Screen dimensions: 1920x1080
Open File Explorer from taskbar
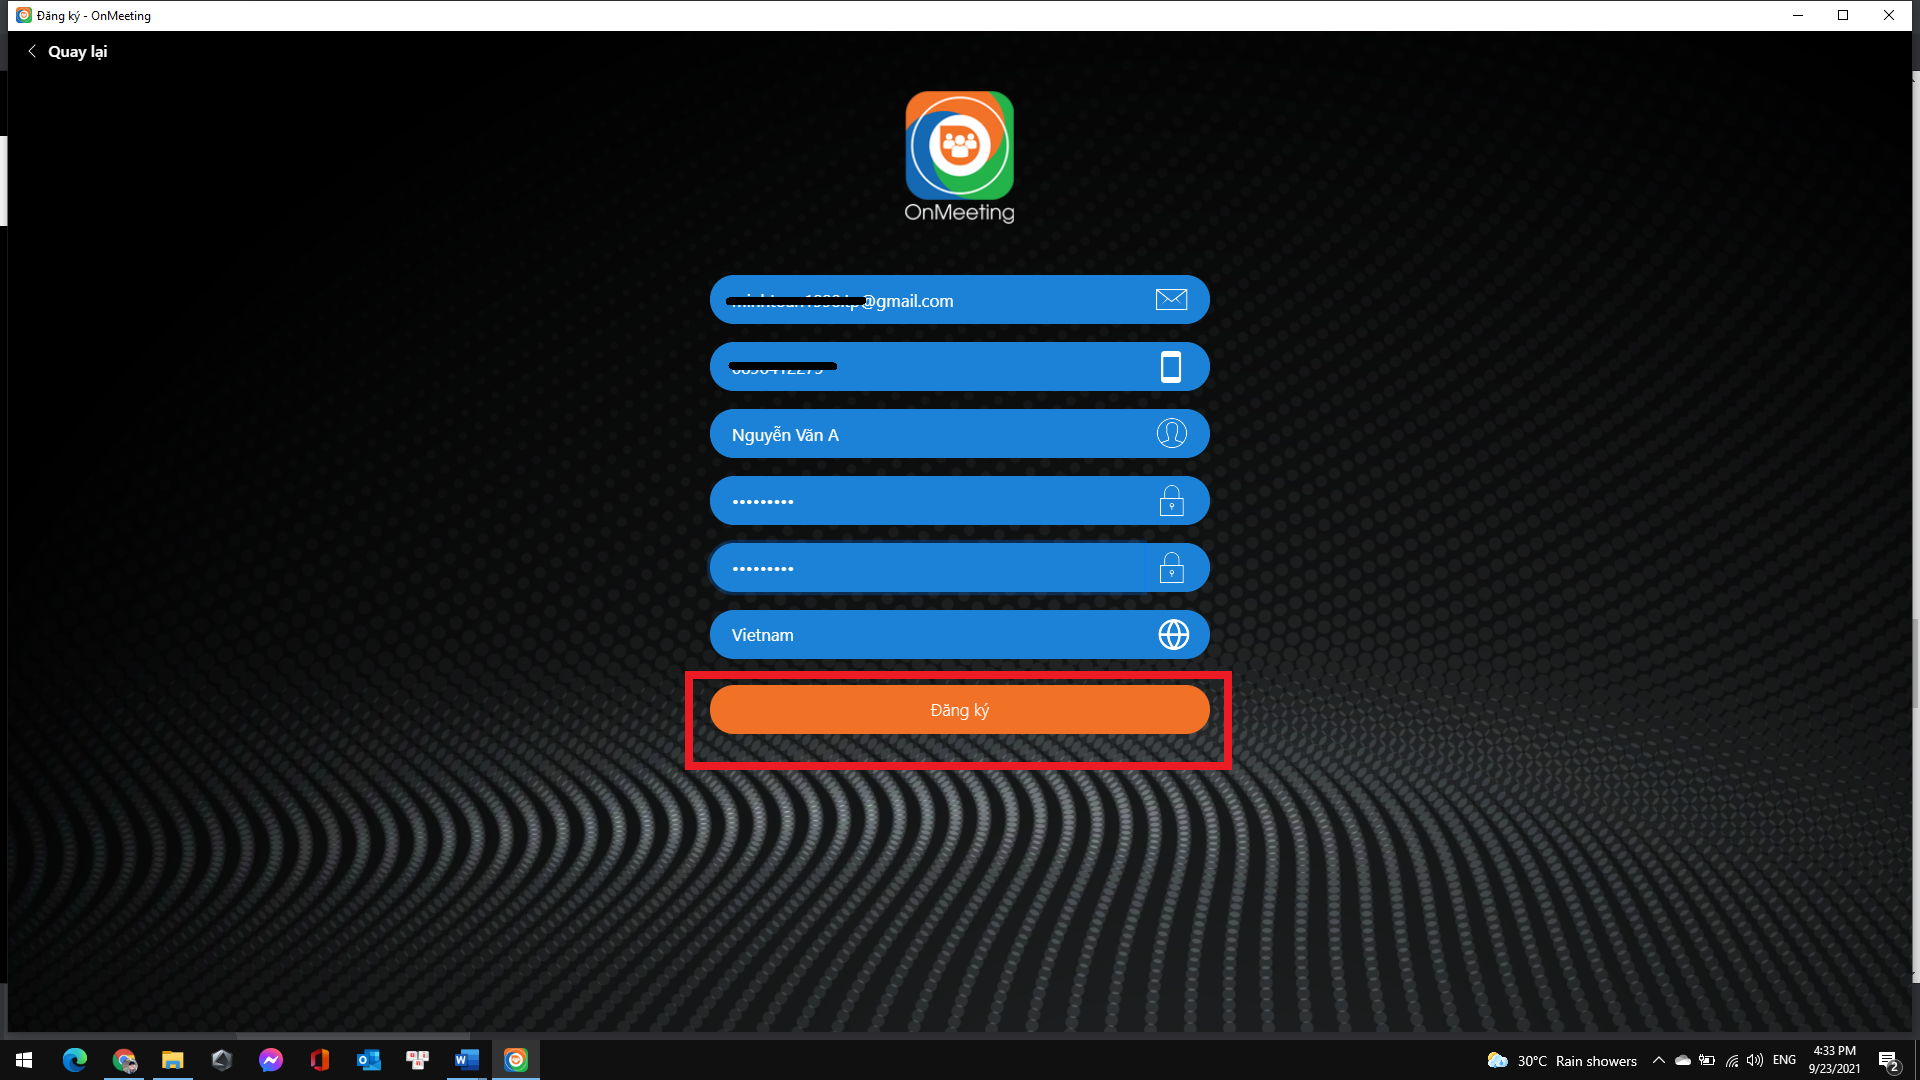tap(173, 1060)
